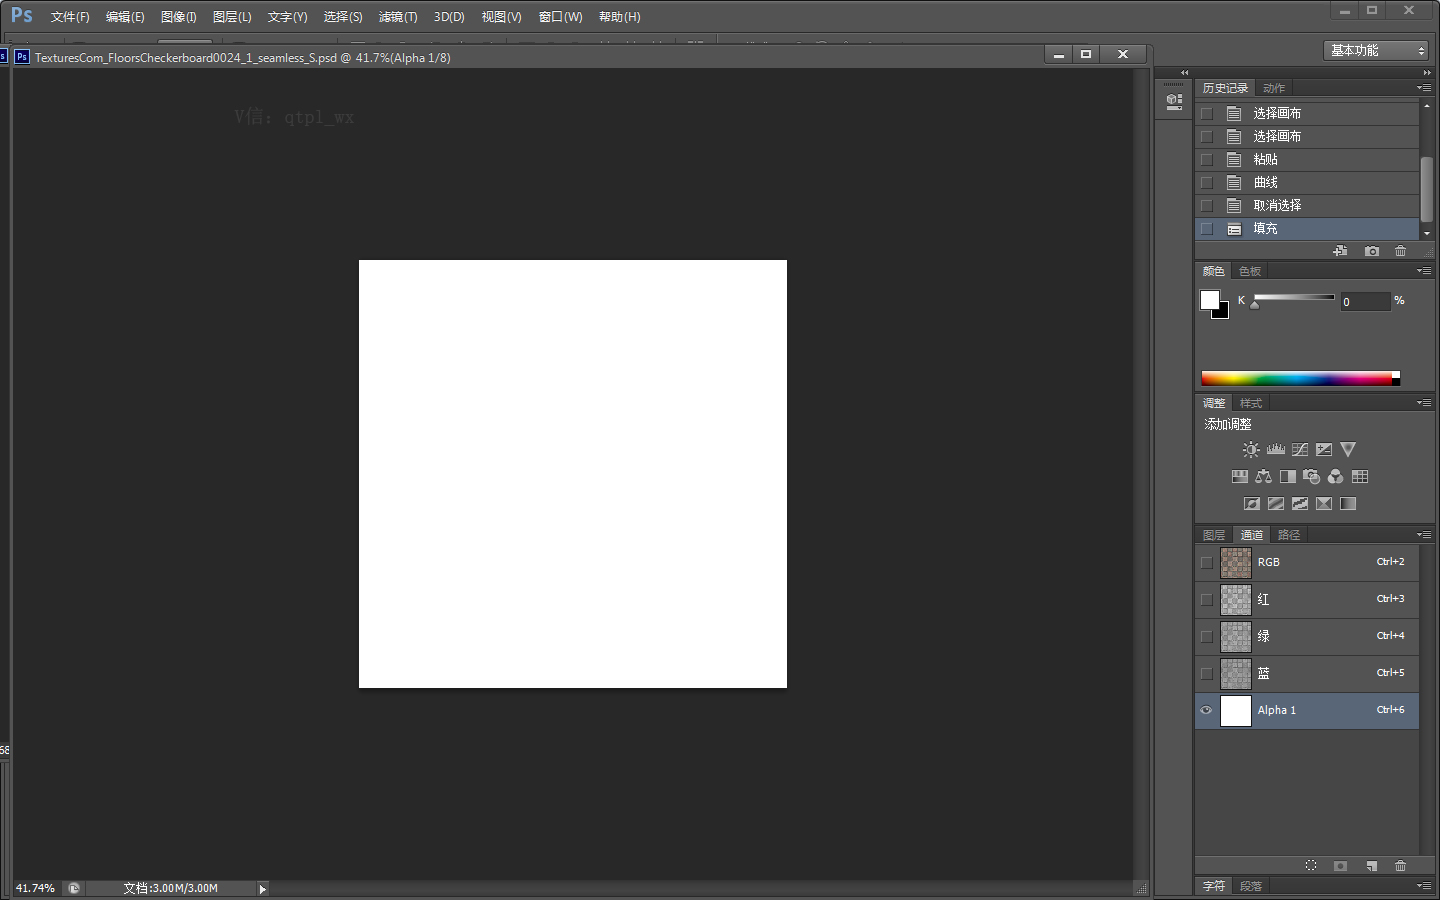Open Color panel flyout menu

click(x=1424, y=271)
